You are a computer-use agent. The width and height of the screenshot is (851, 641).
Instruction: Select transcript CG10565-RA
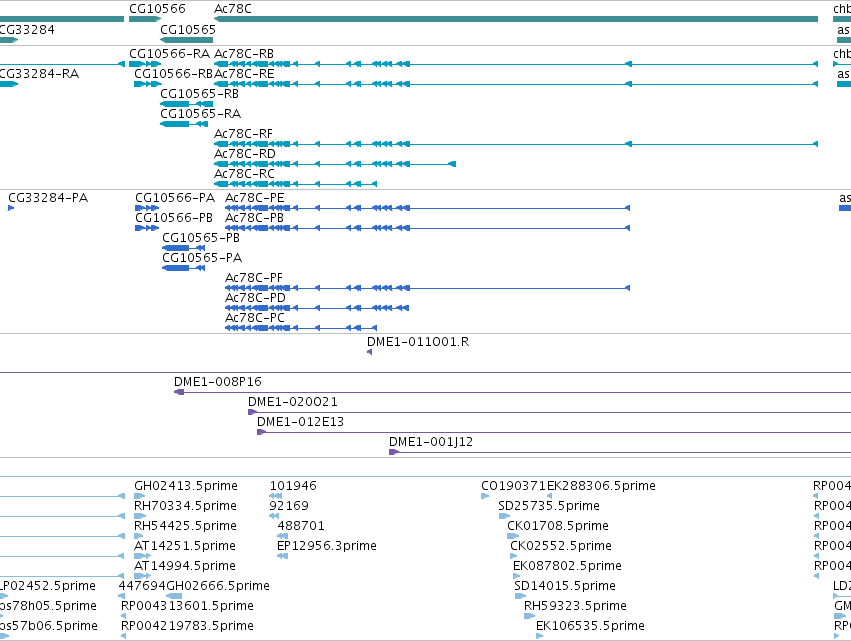click(184, 124)
